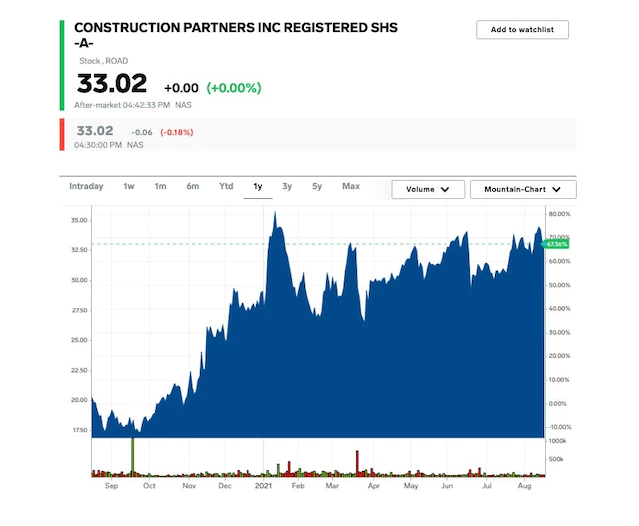Click the Sep label on time axis
639x526 pixels.
pos(111,486)
